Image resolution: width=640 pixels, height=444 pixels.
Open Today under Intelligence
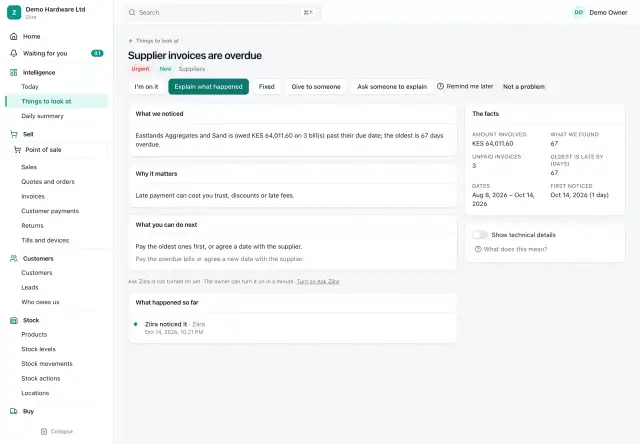(30, 87)
